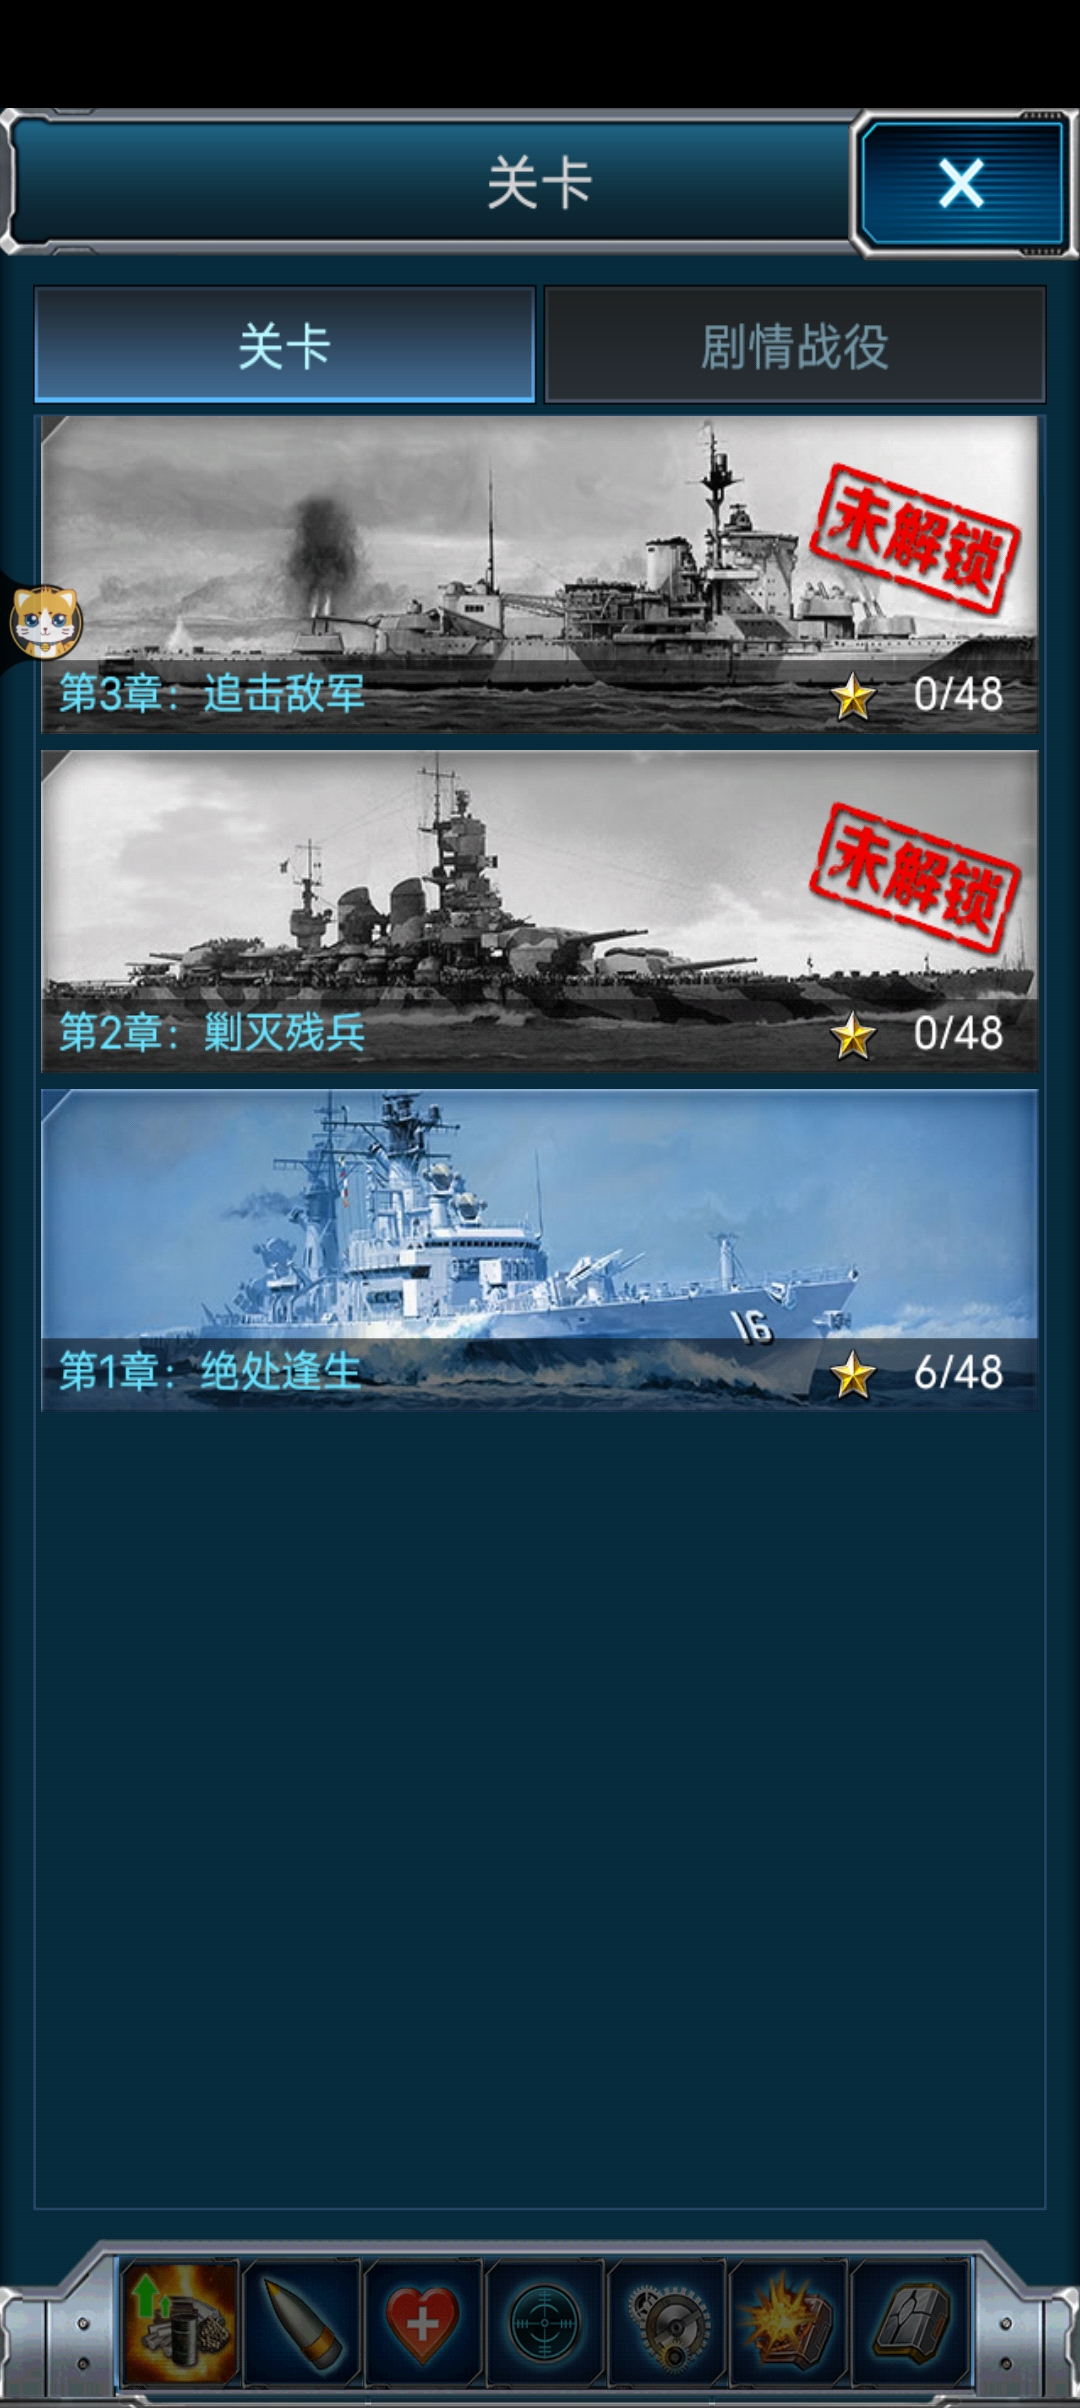Tap the 未解锁 stamp on chapter 3
The image size is (1080, 2408).
coord(915,538)
